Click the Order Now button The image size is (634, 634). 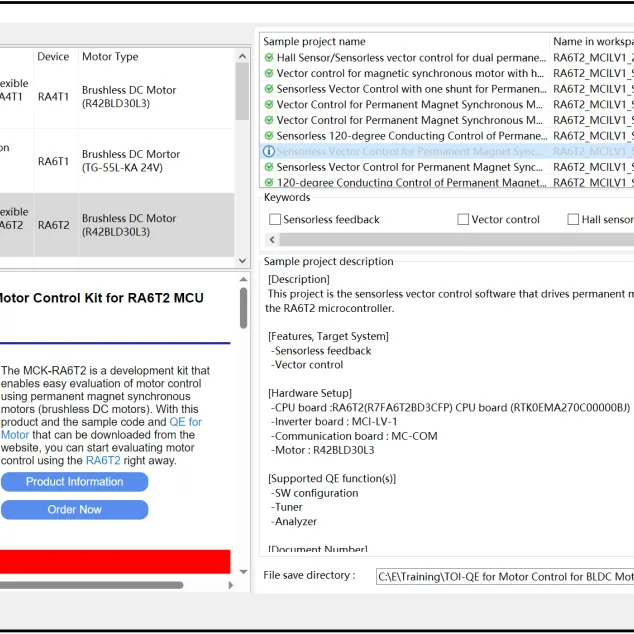74,510
